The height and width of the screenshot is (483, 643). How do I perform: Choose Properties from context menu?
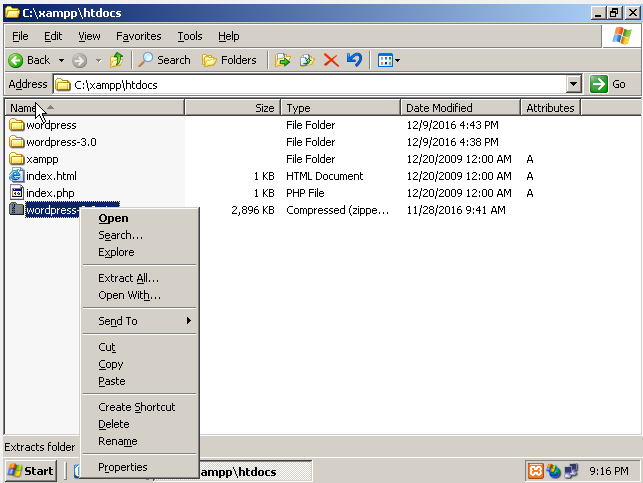click(x=139, y=467)
